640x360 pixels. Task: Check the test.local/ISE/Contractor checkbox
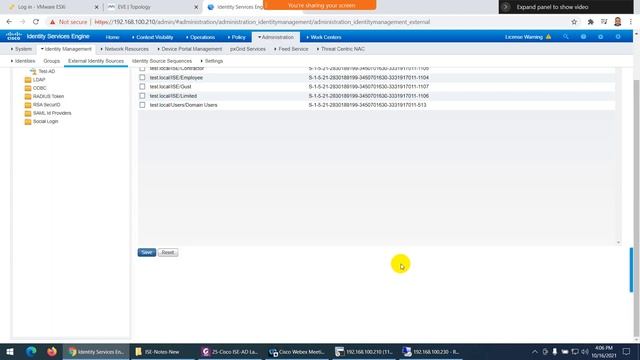[142, 68]
